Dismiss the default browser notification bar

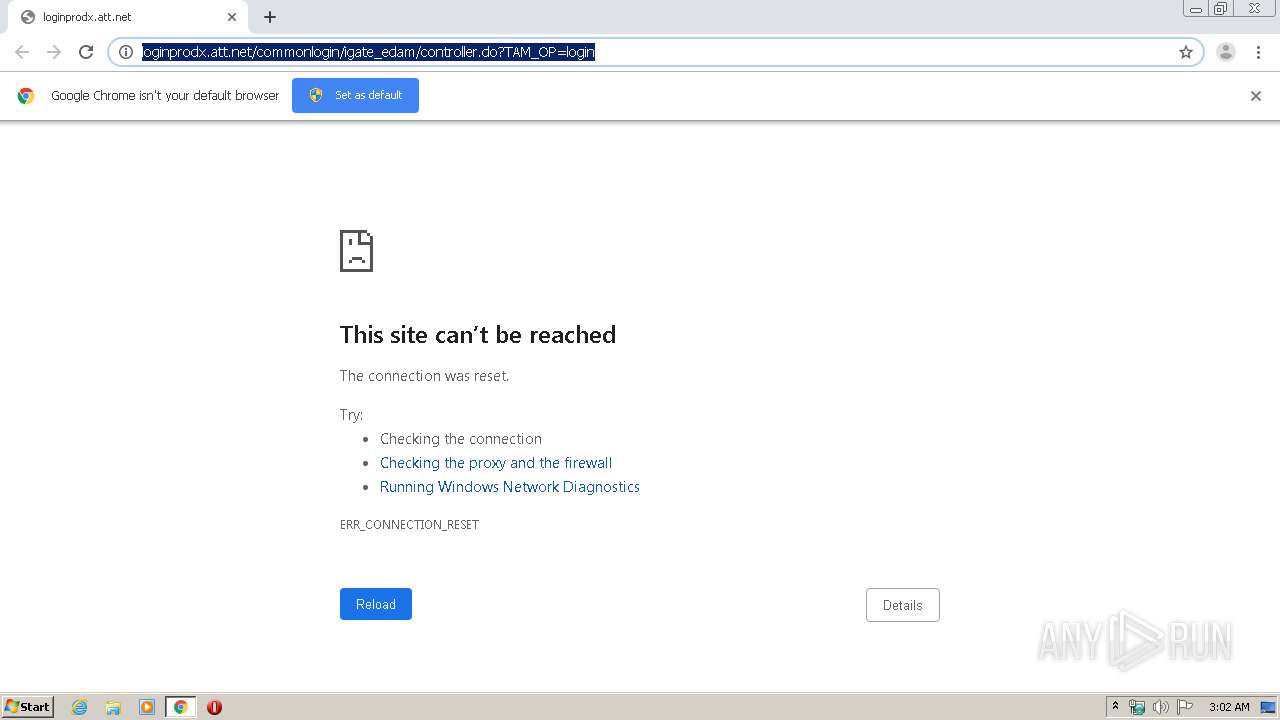coord(1256,96)
